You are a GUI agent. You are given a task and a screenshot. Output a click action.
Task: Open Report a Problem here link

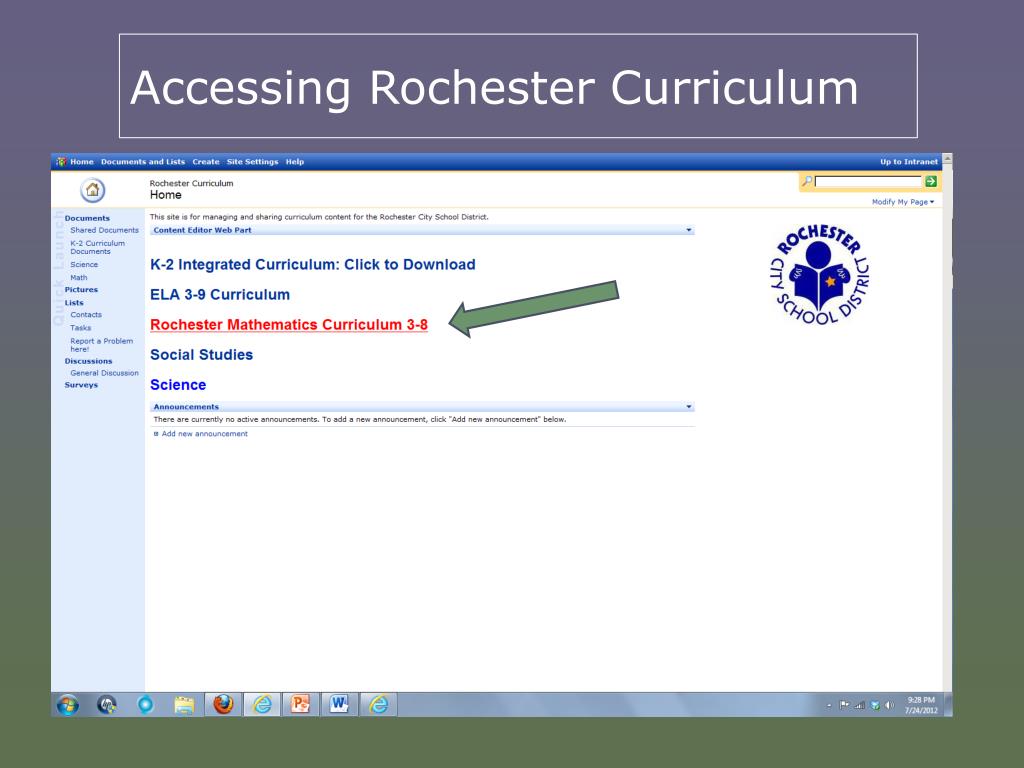pyautogui.click(x=101, y=345)
